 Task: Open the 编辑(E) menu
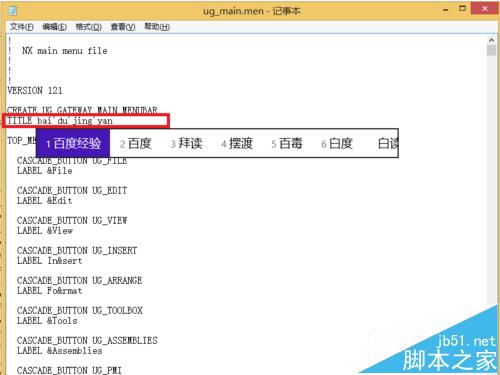[x=54, y=27]
